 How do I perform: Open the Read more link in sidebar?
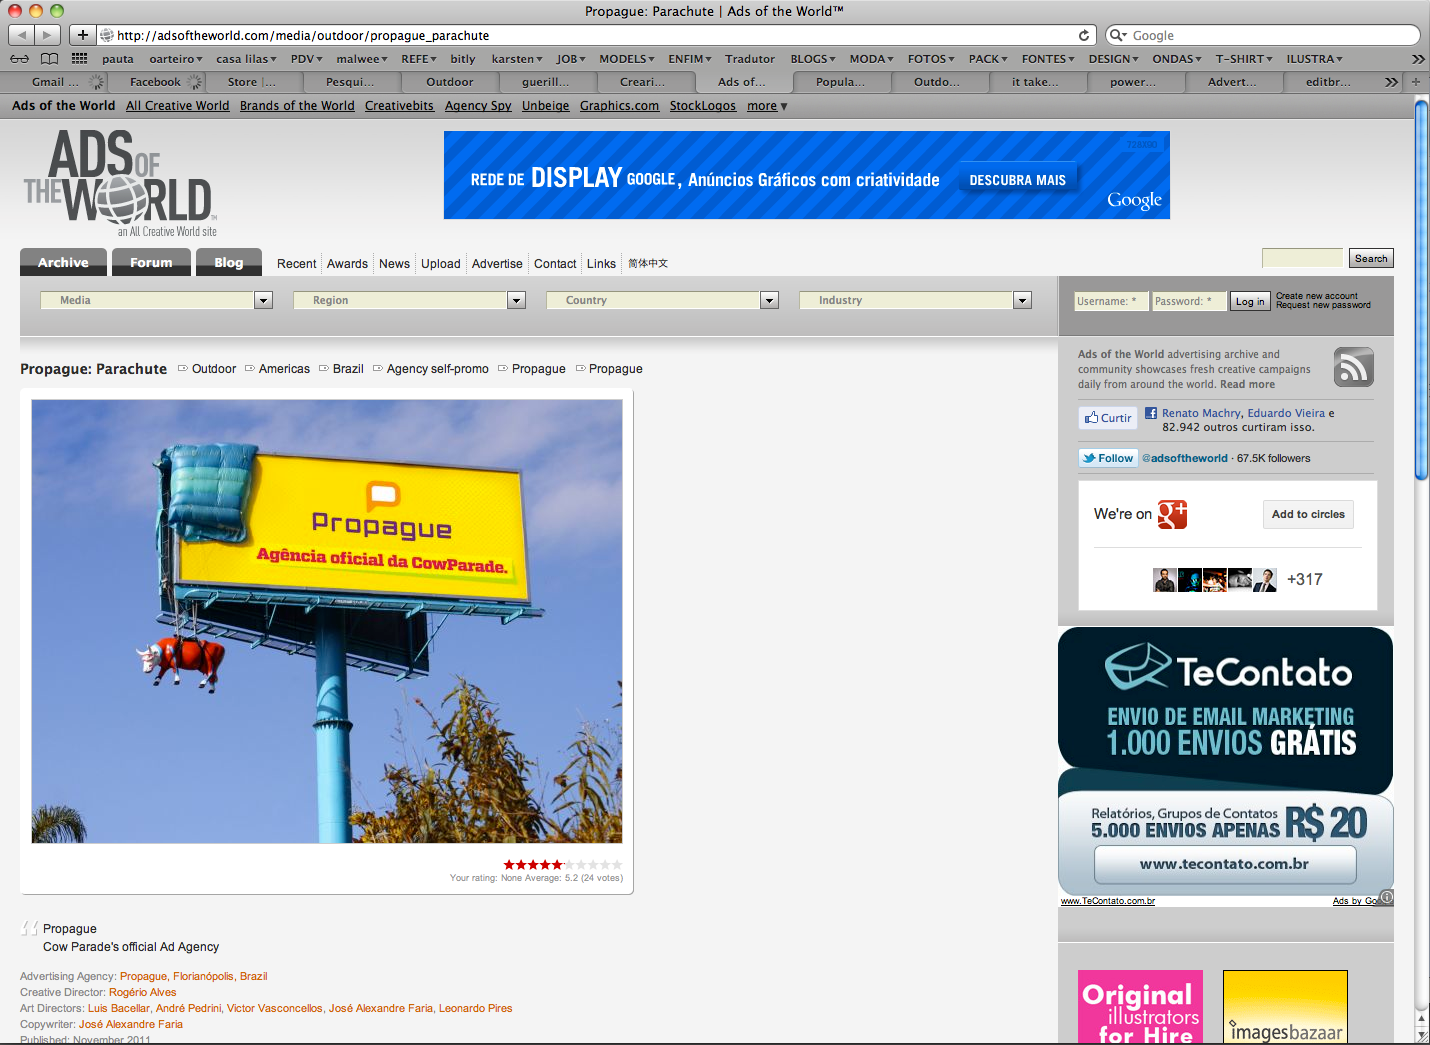[1247, 385]
